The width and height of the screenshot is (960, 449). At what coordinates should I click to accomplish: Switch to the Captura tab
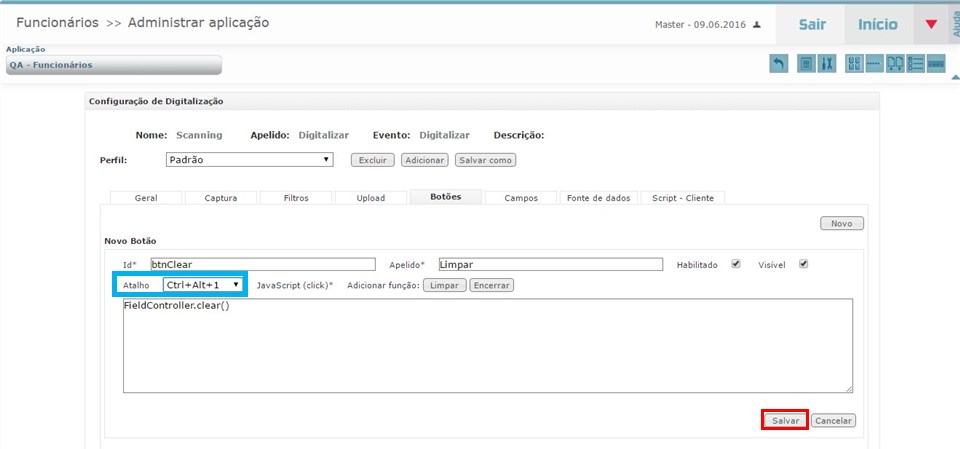(221, 198)
